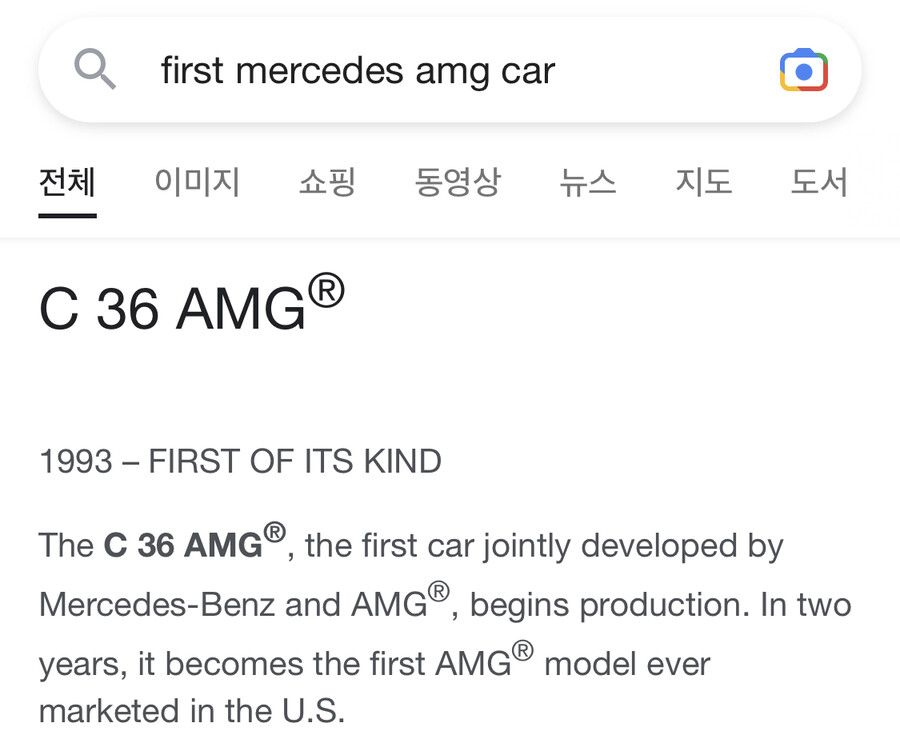Viewport: 900px width, 755px height.
Task: Switch to the 이미지 images tab
Action: point(197,182)
